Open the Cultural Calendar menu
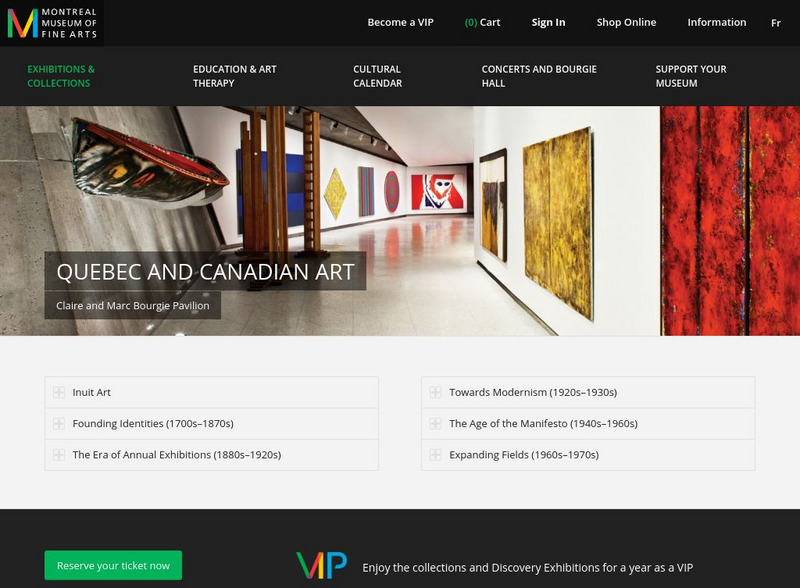 (x=378, y=76)
